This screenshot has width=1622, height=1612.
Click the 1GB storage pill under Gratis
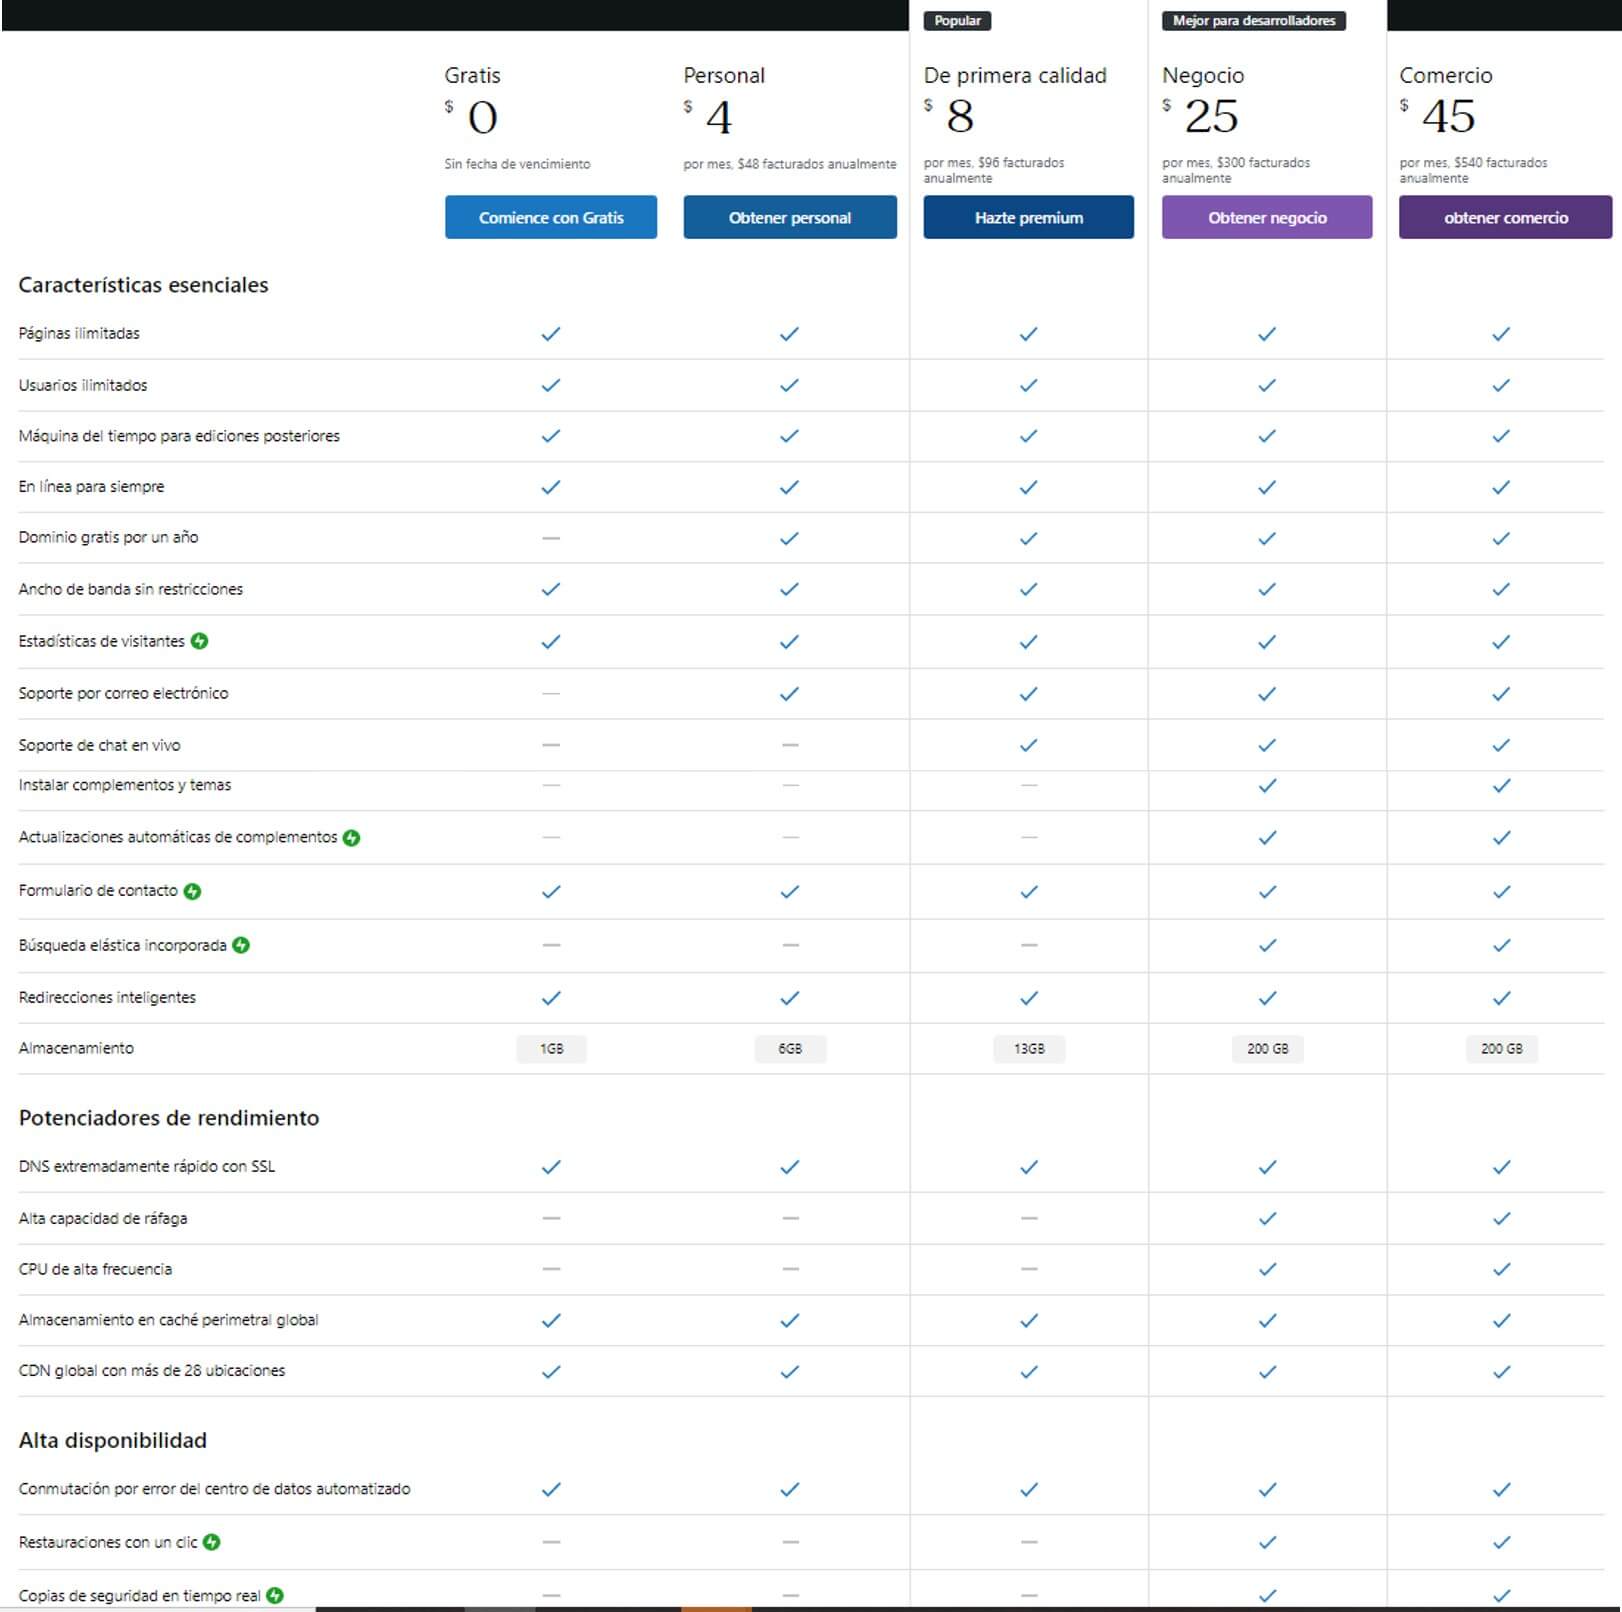click(551, 1049)
